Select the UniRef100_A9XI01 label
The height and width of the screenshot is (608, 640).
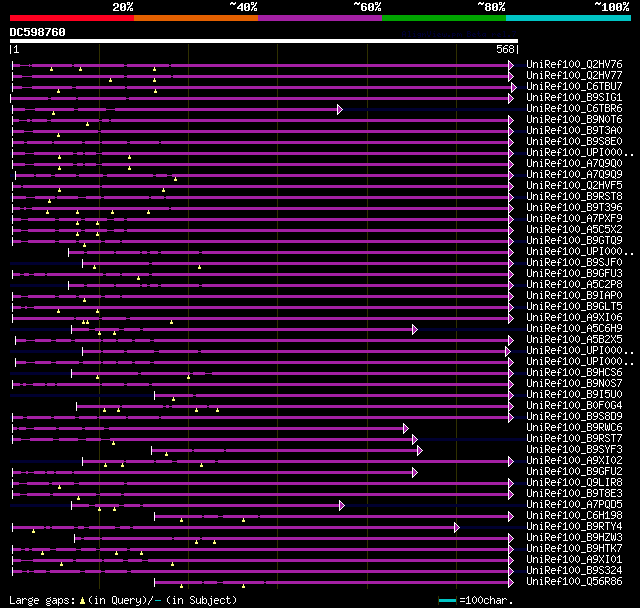(574, 560)
